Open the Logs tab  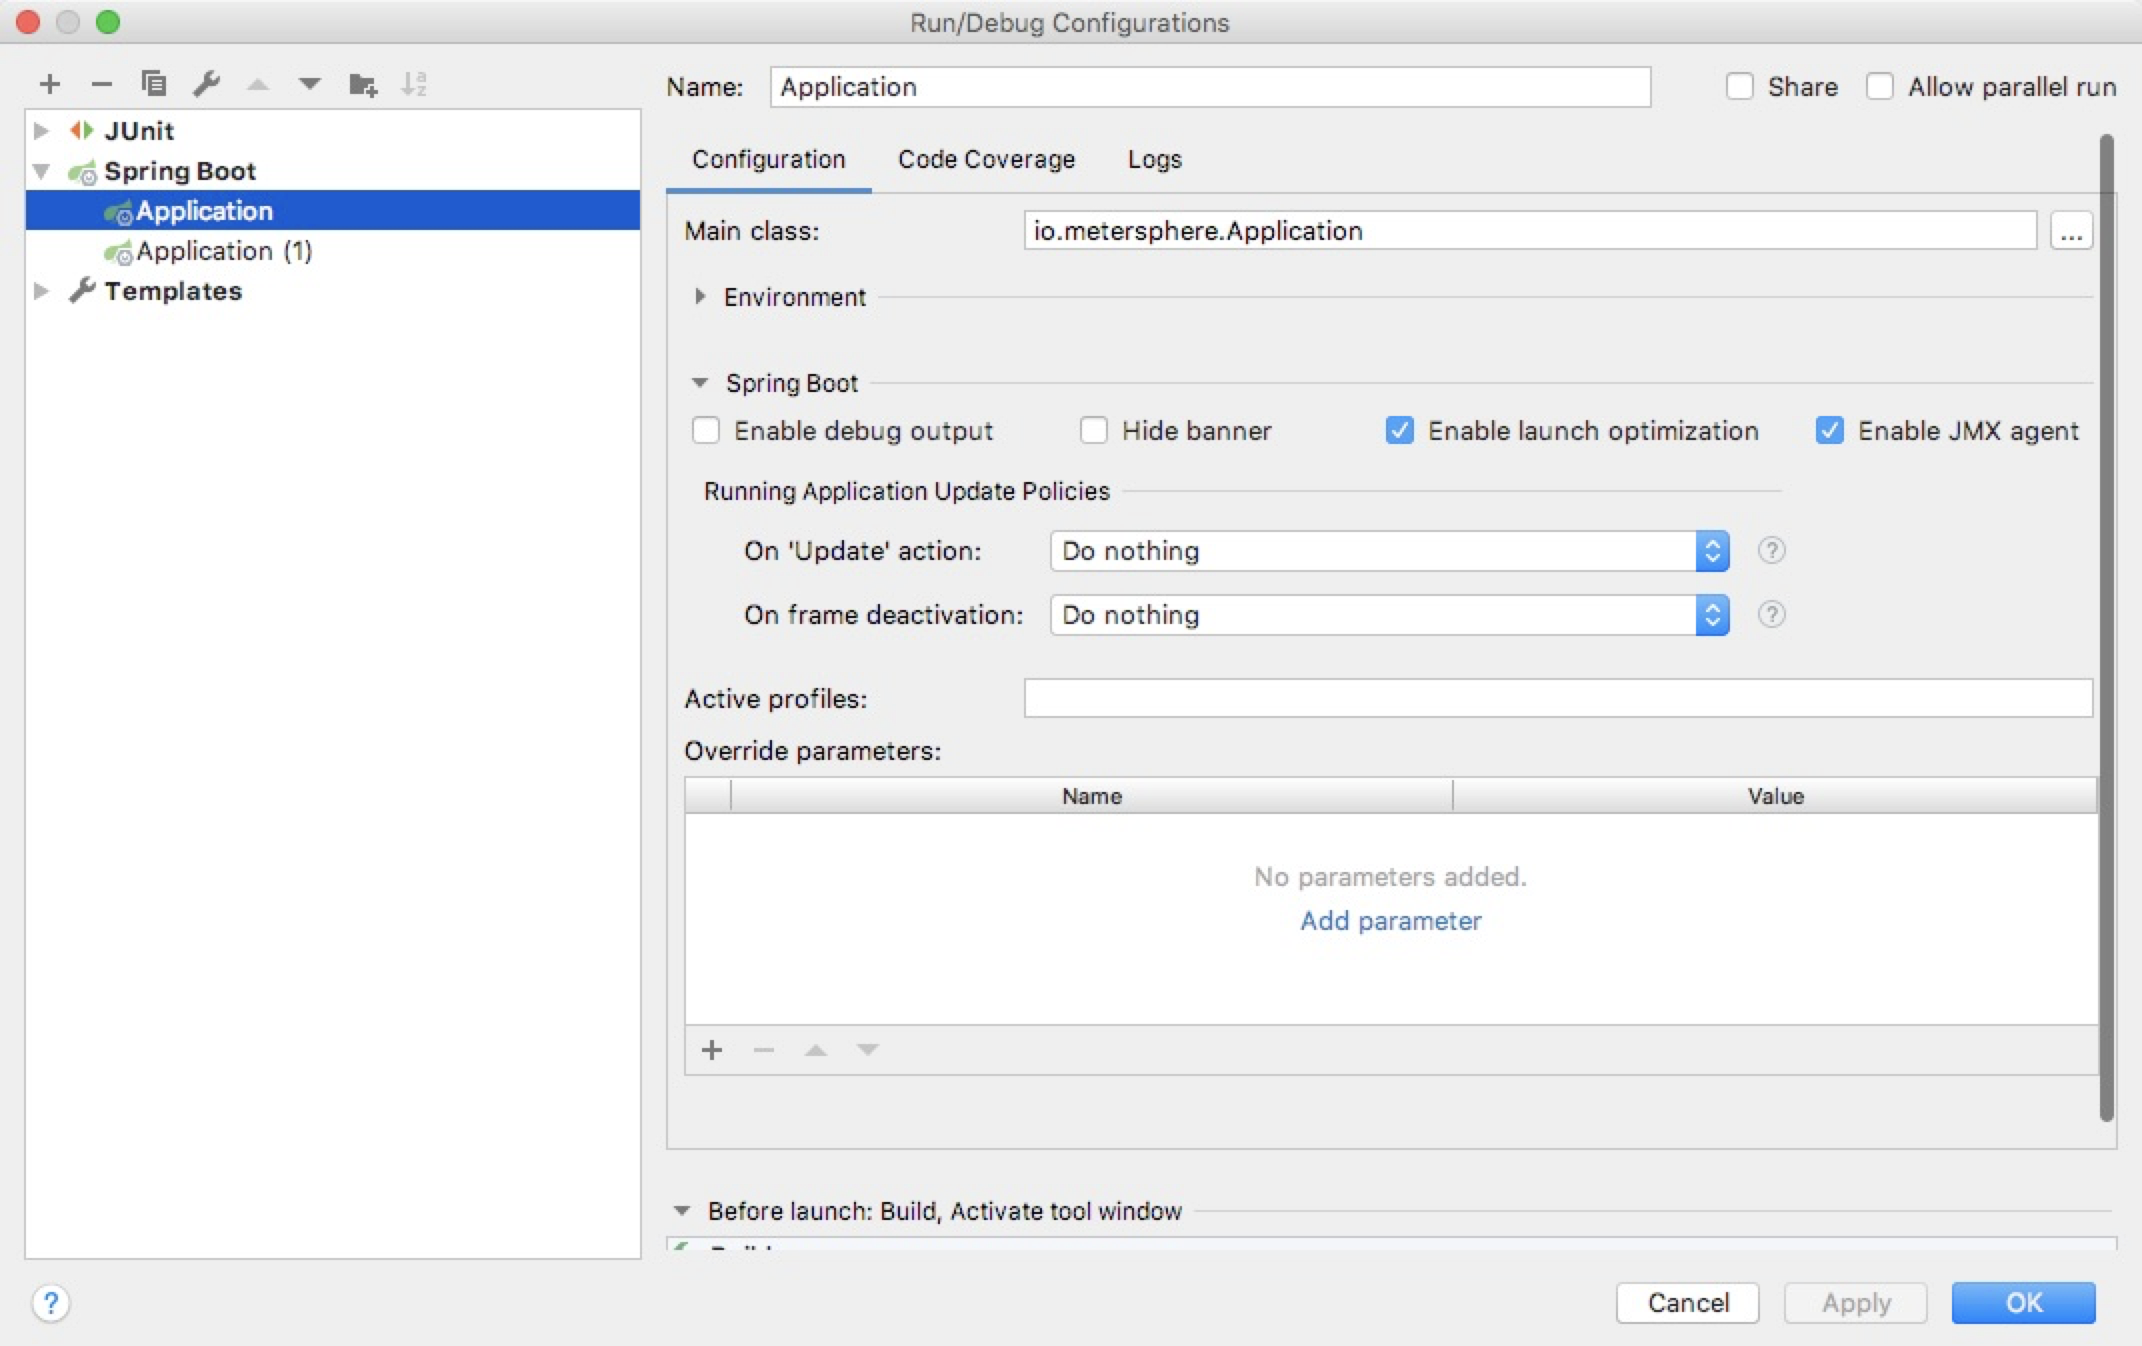click(x=1154, y=160)
